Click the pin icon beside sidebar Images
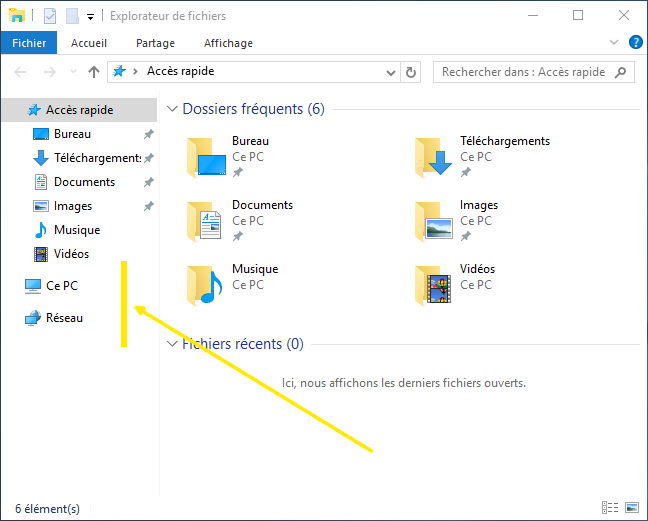This screenshot has width=648, height=521. click(149, 206)
